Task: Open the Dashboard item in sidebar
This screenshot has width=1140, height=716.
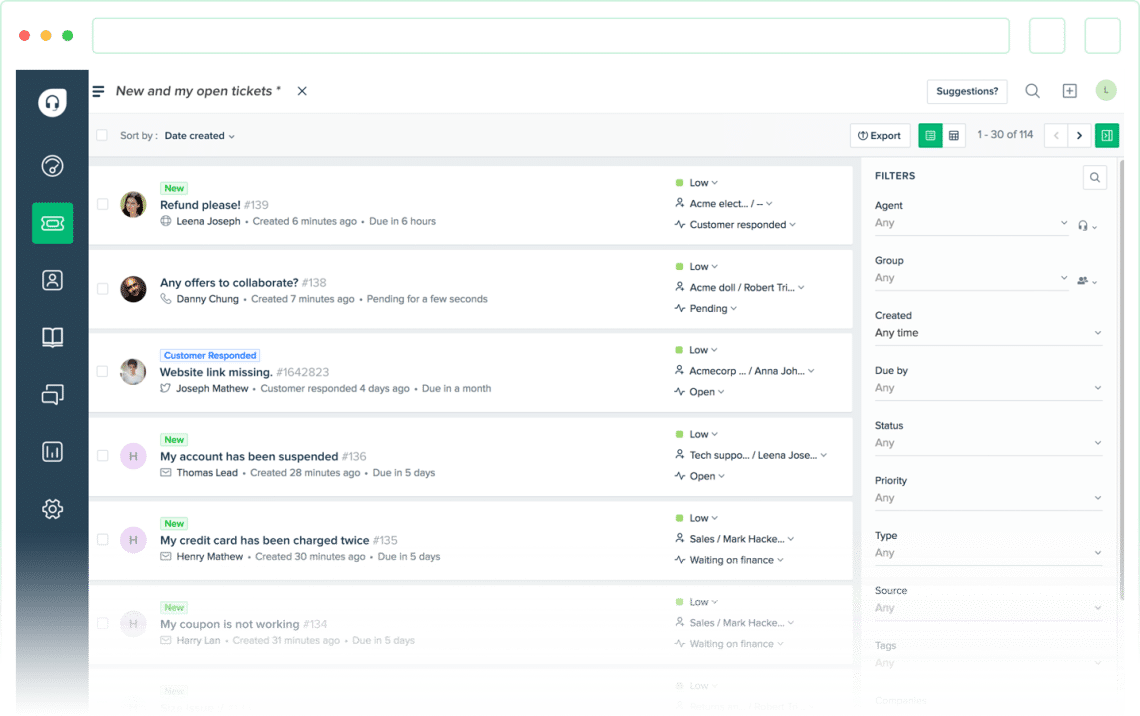Action: pos(52,166)
